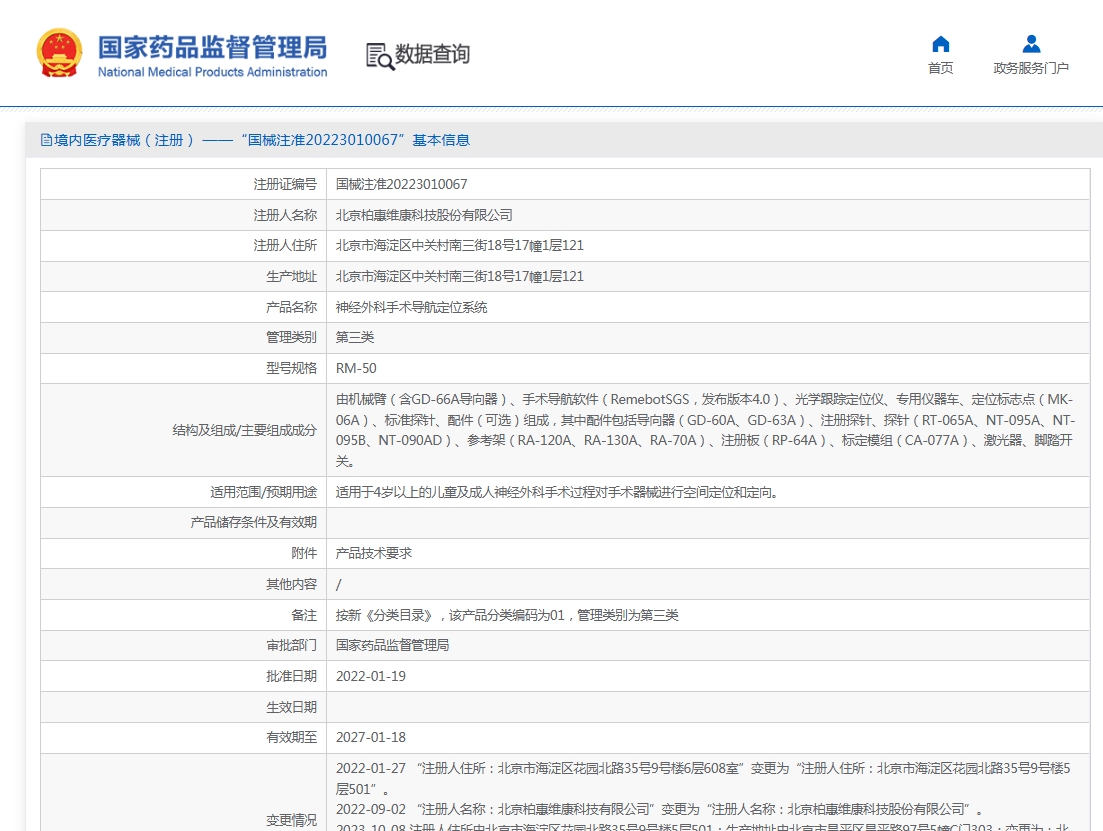Click the 境内医疗器械（注册）基本信息 header
This screenshot has width=1103, height=831.
tap(255, 140)
